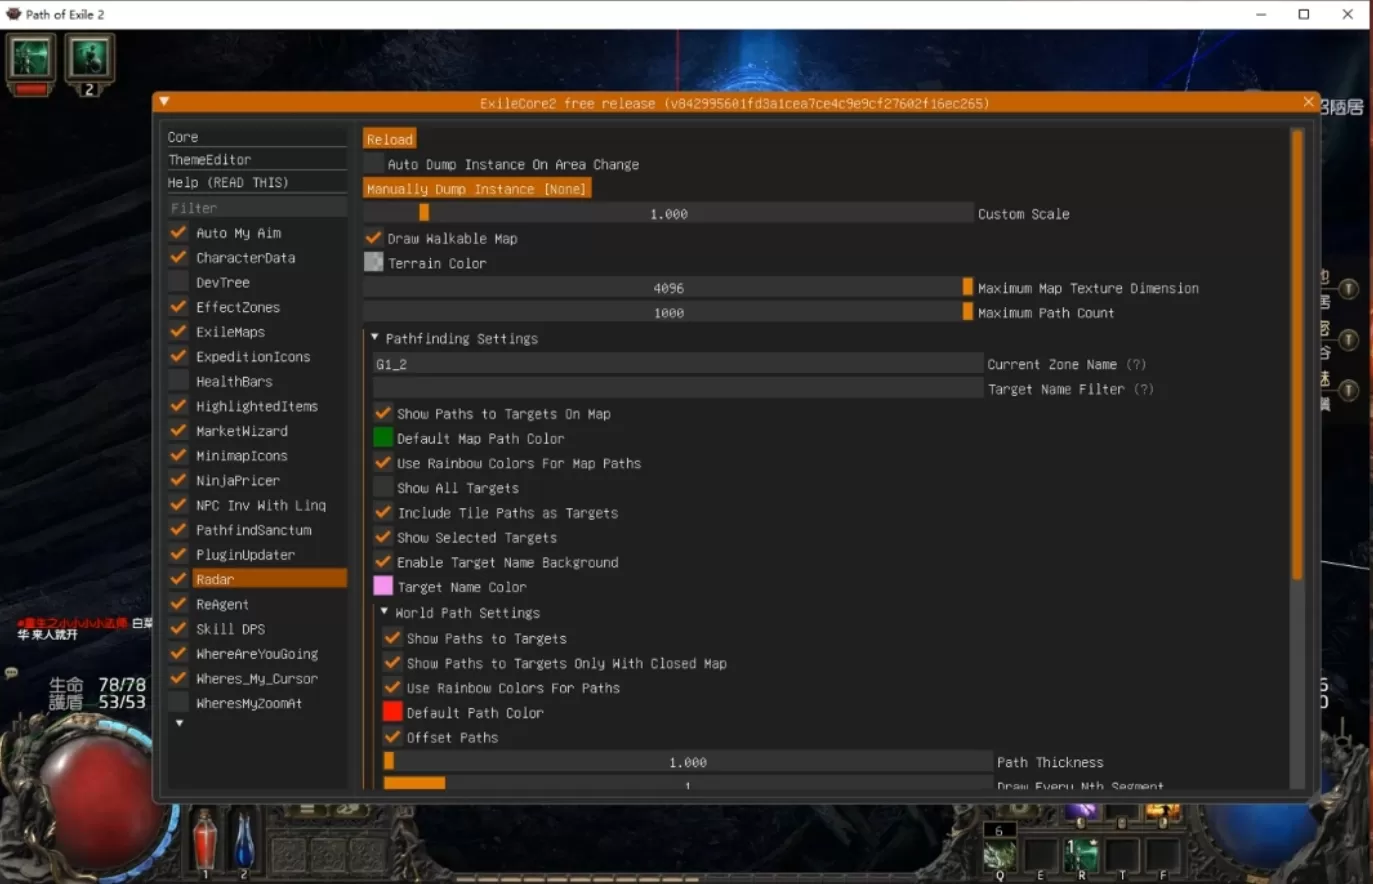Viewport: 1373px width, 884px height.
Task: Click the second party member portrait
Action: click(90, 58)
